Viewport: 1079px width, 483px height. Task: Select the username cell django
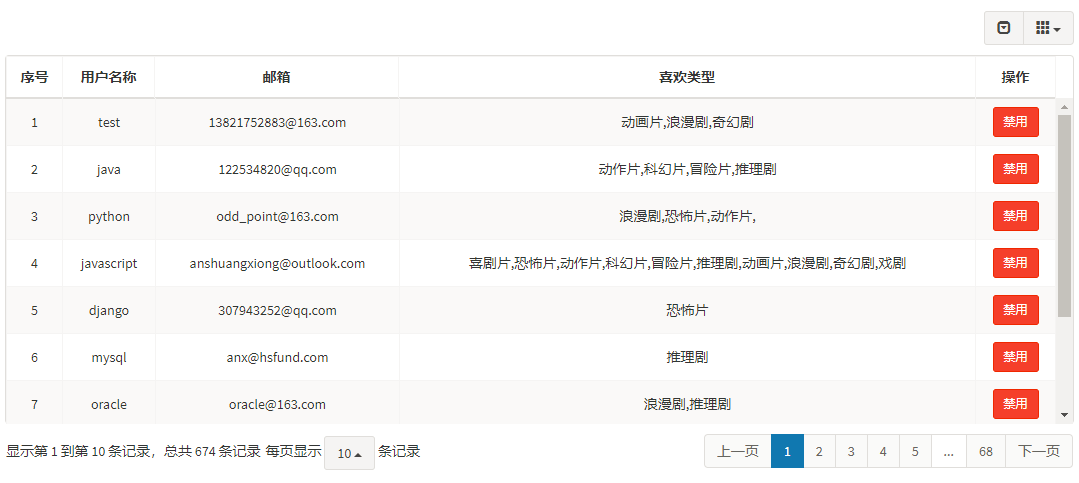[109, 310]
